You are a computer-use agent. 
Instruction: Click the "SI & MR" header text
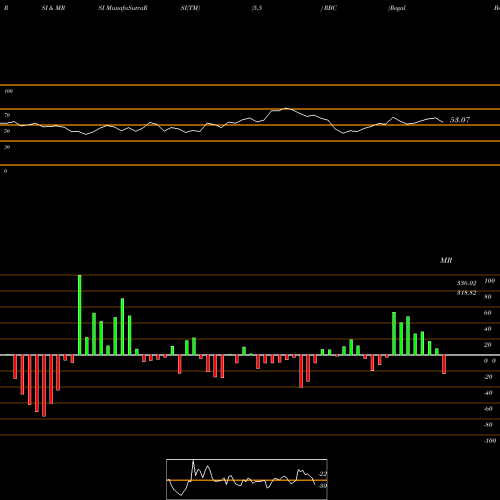pyautogui.click(x=53, y=8)
